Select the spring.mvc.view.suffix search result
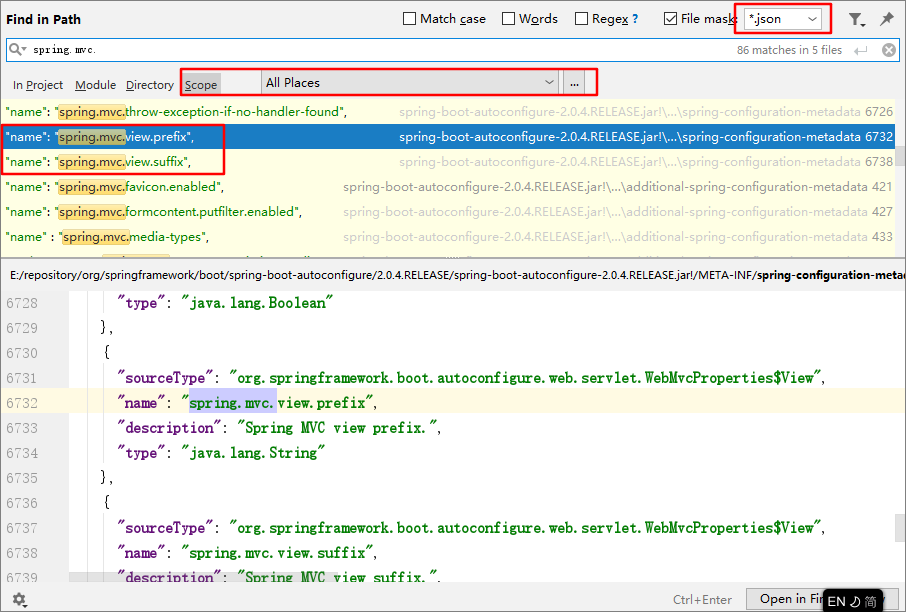 tap(124, 162)
